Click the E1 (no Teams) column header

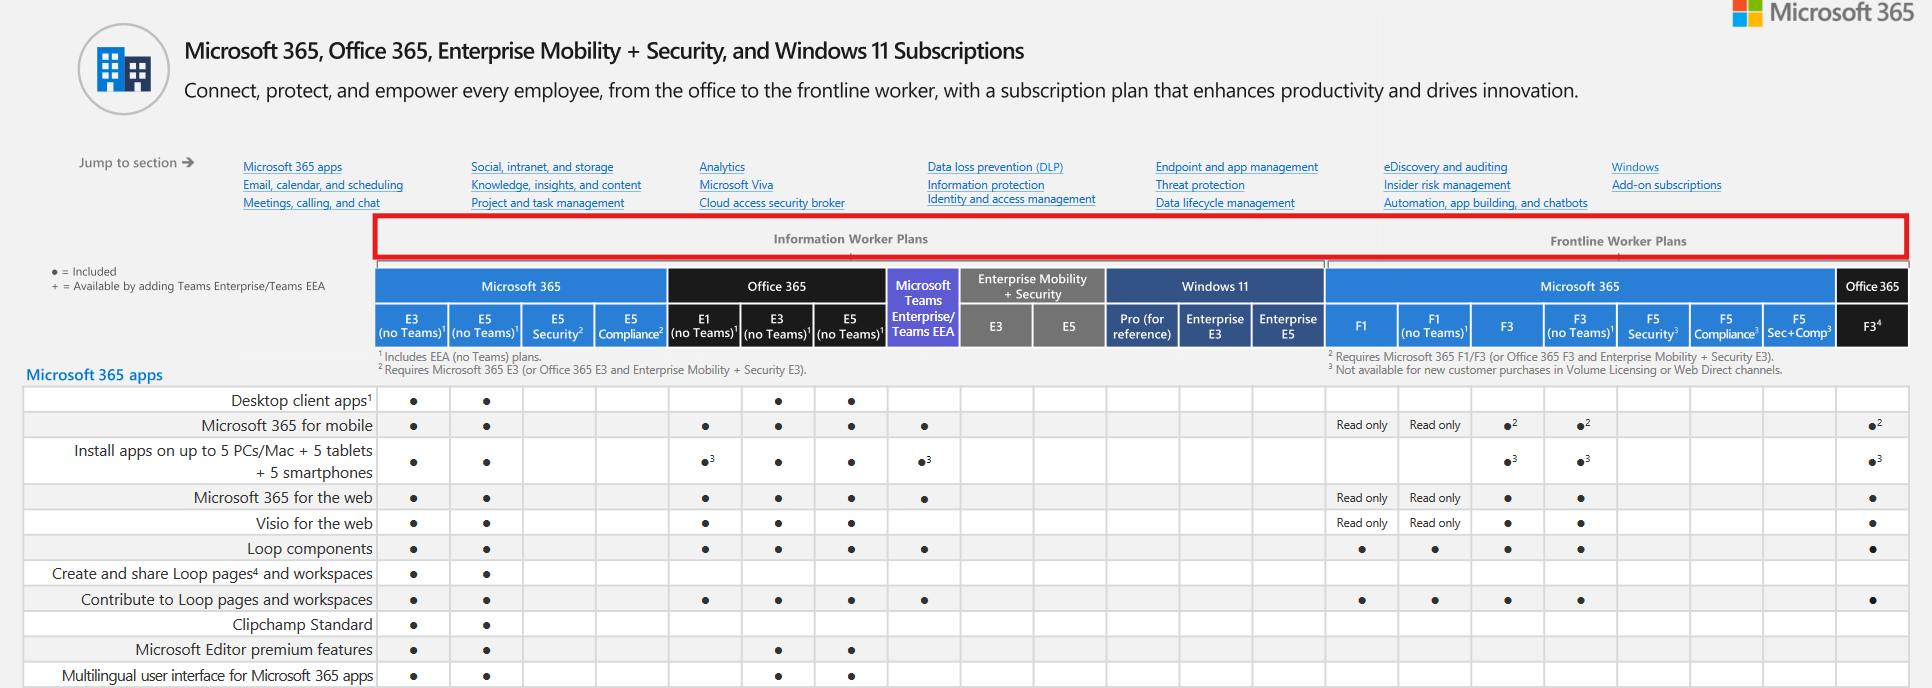click(x=704, y=326)
